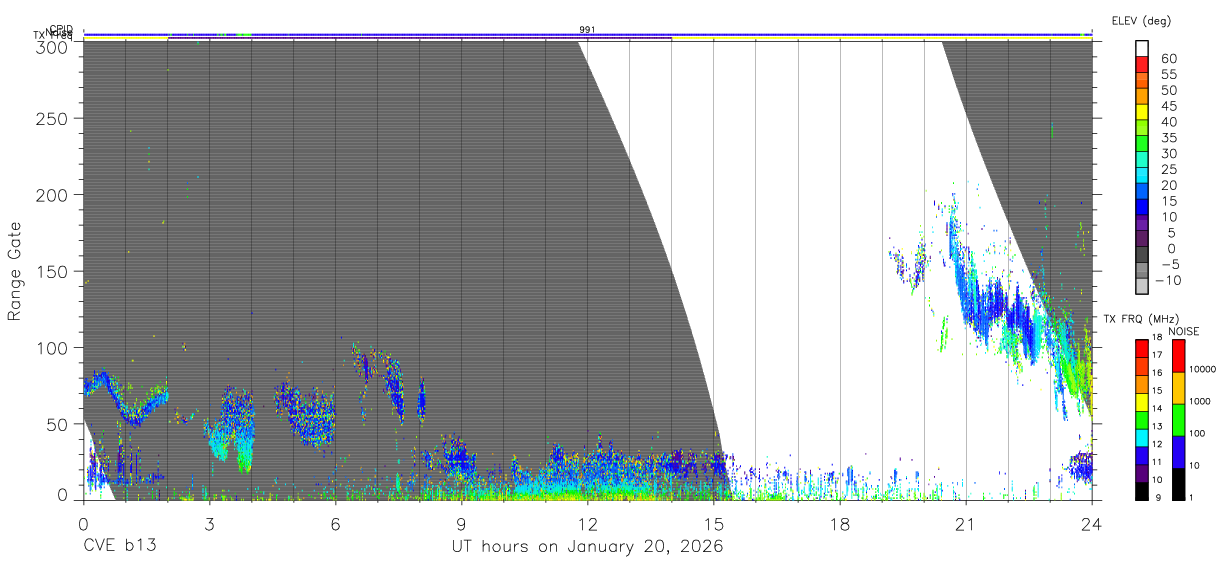The width and height of the screenshot is (1228, 567).
Task: Click the '40' label on the ELEV scale
Action: point(1168,122)
